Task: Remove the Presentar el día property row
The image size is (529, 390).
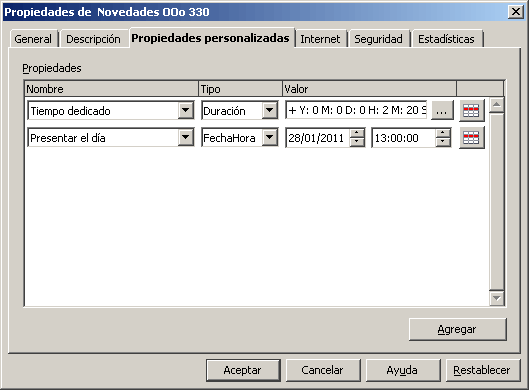Action: [x=472, y=138]
